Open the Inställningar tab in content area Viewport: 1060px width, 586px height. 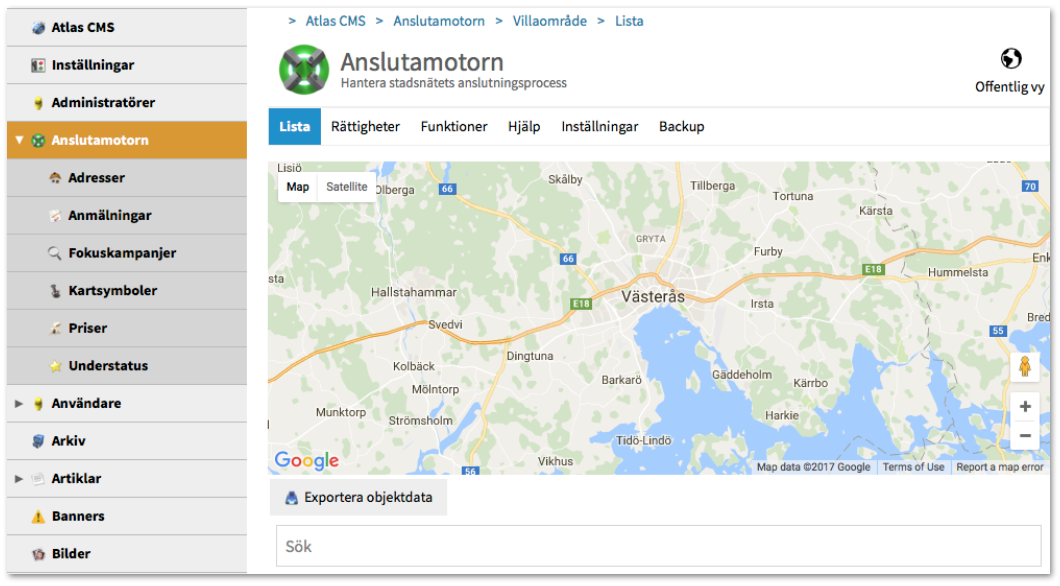tap(600, 126)
